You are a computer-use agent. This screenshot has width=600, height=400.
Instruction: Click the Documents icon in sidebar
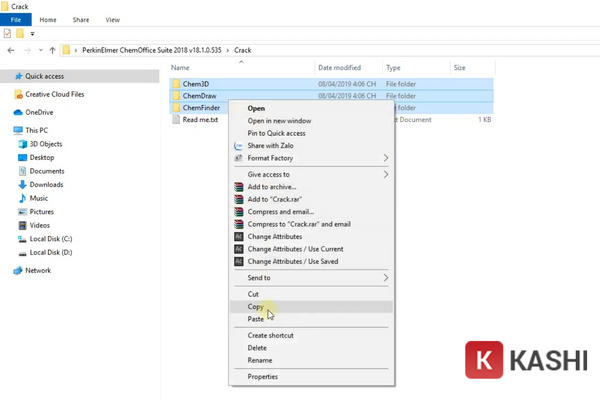(23, 171)
